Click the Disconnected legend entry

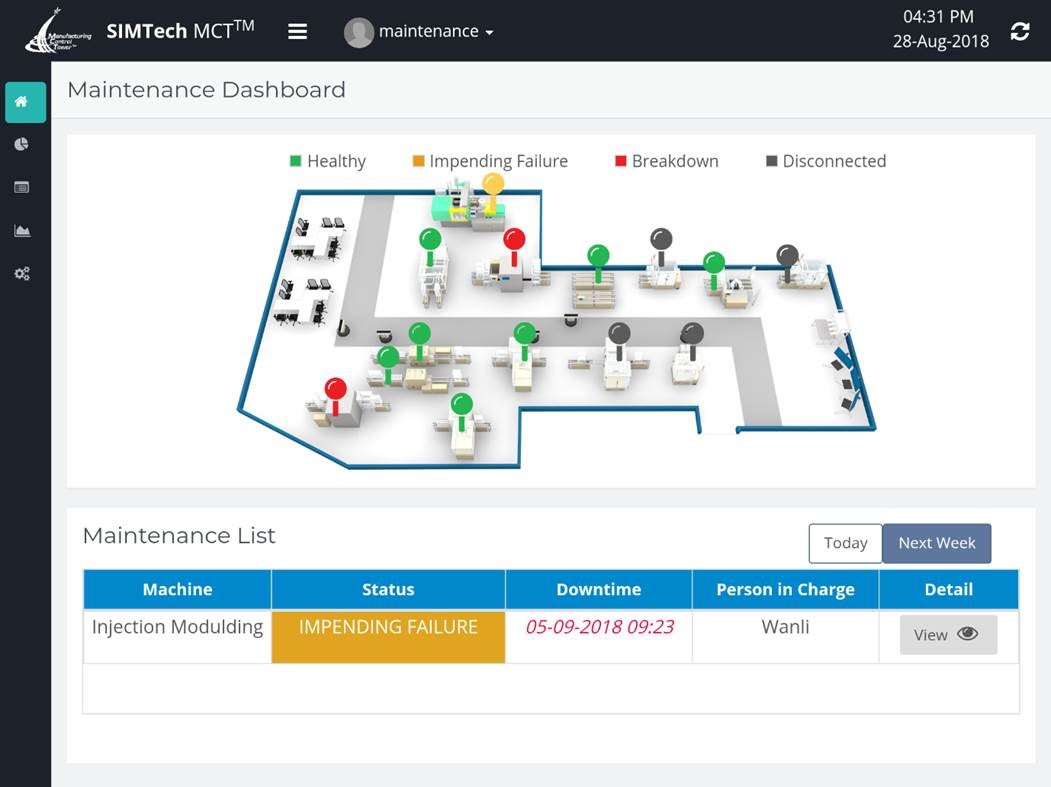coord(825,161)
